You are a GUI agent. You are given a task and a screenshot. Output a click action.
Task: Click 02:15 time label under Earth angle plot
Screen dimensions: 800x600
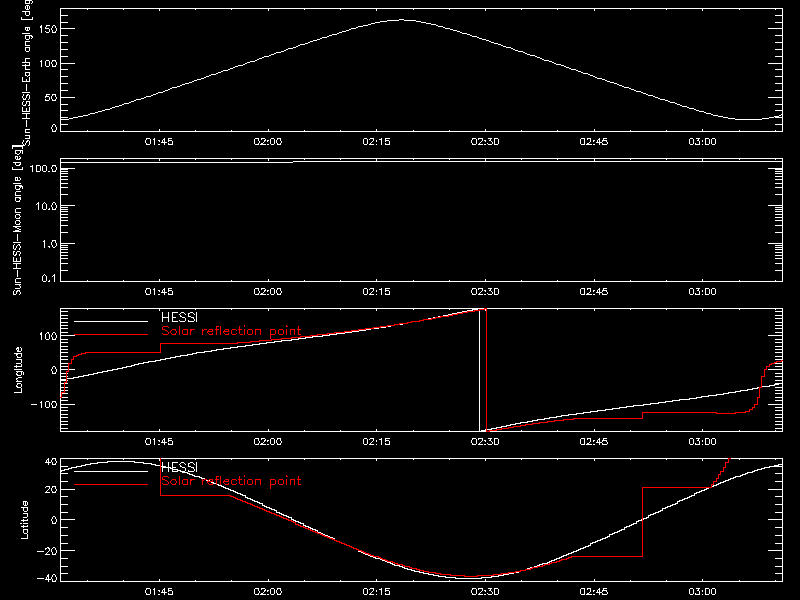pos(377,141)
